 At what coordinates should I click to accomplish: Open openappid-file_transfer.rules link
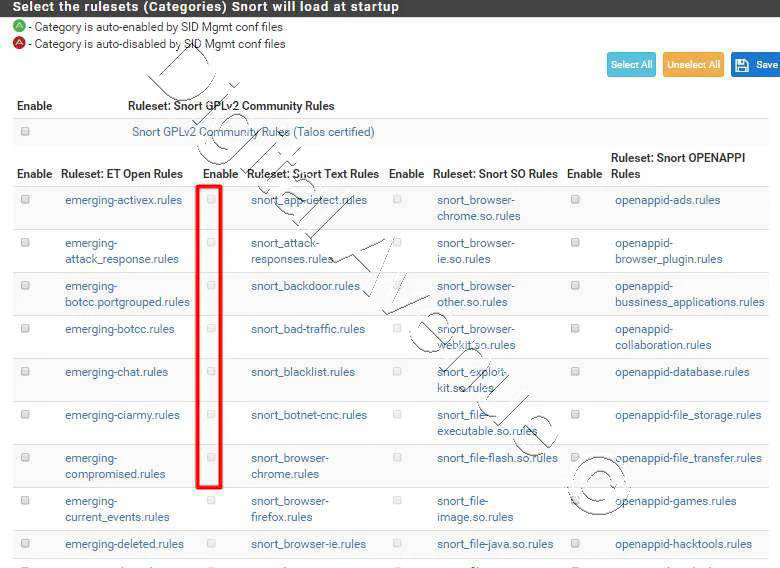tap(688, 458)
